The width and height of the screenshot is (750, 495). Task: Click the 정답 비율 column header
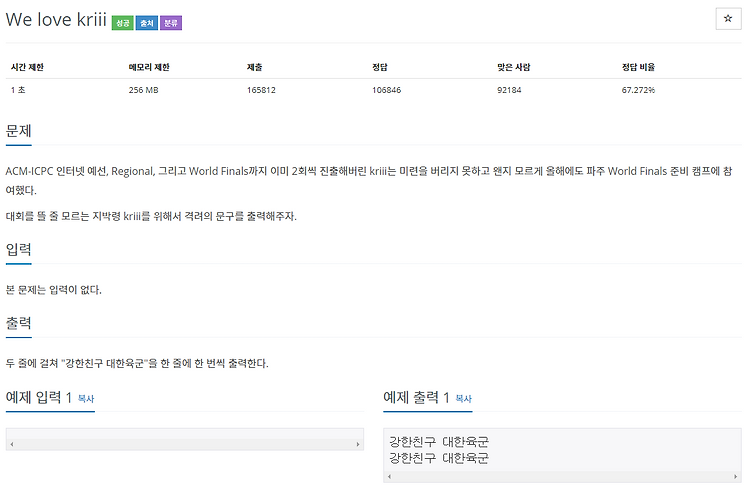pos(638,67)
